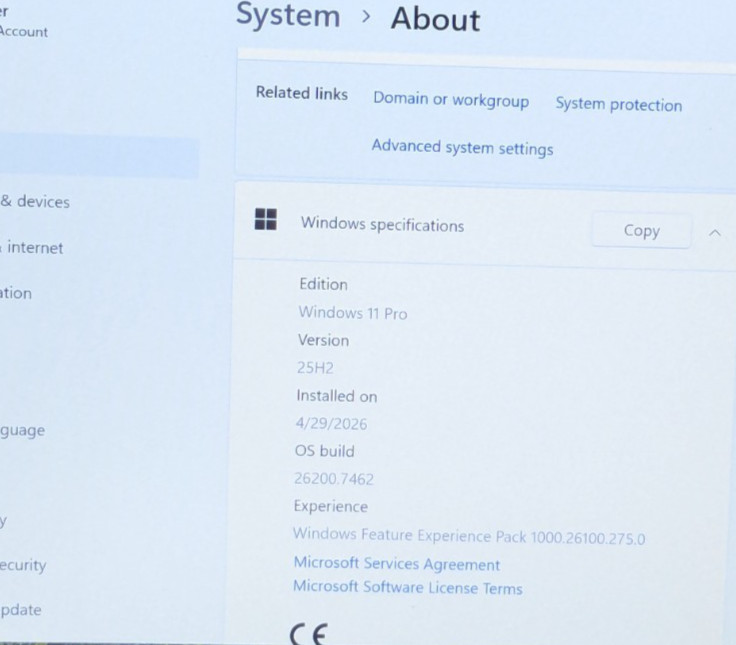Viewport: 736px width, 645px height.
Task: Open System protection link
Action: click(619, 104)
